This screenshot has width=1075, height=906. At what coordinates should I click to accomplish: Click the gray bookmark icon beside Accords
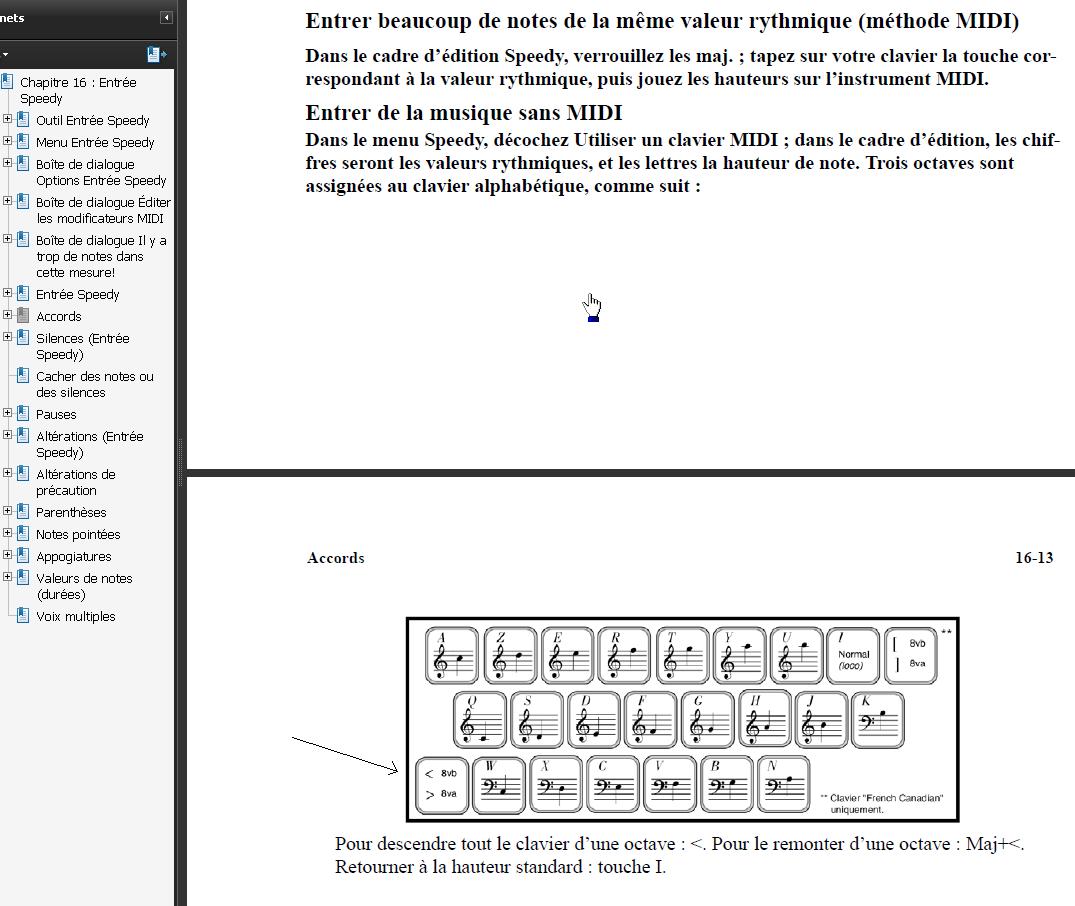point(21,316)
